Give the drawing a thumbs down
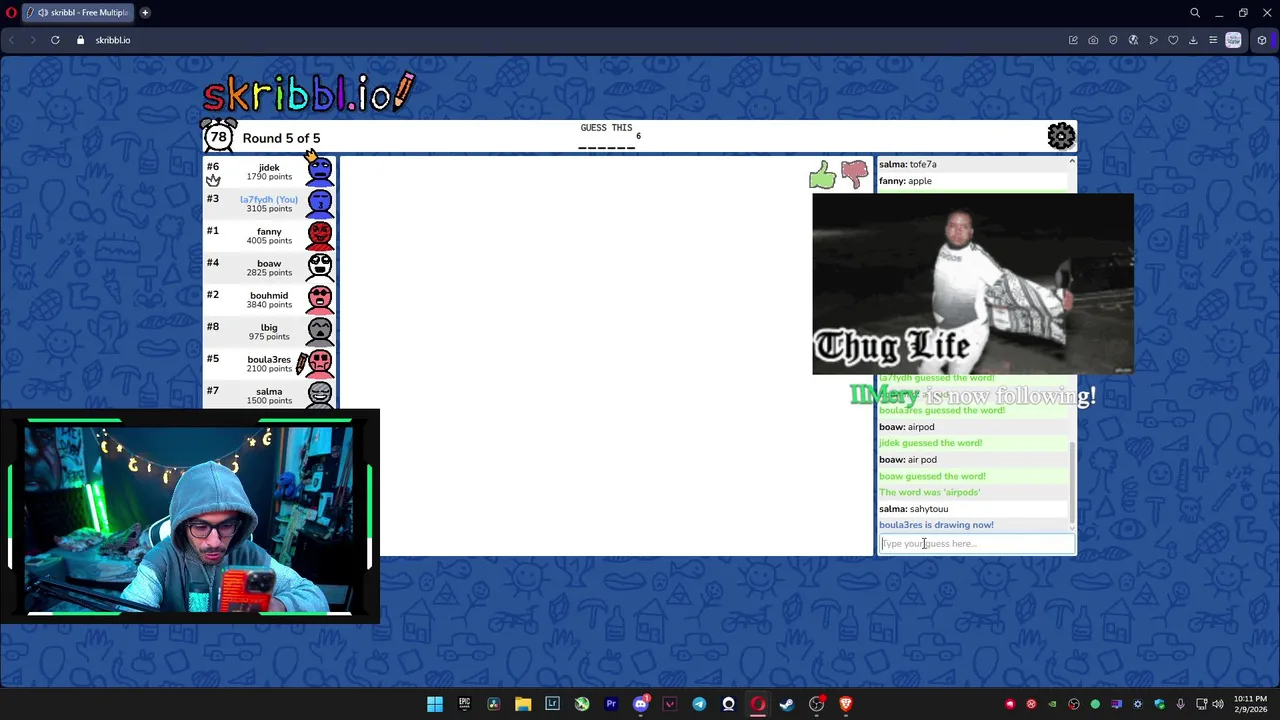This screenshot has height=720, width=1280. click(854, 175)
